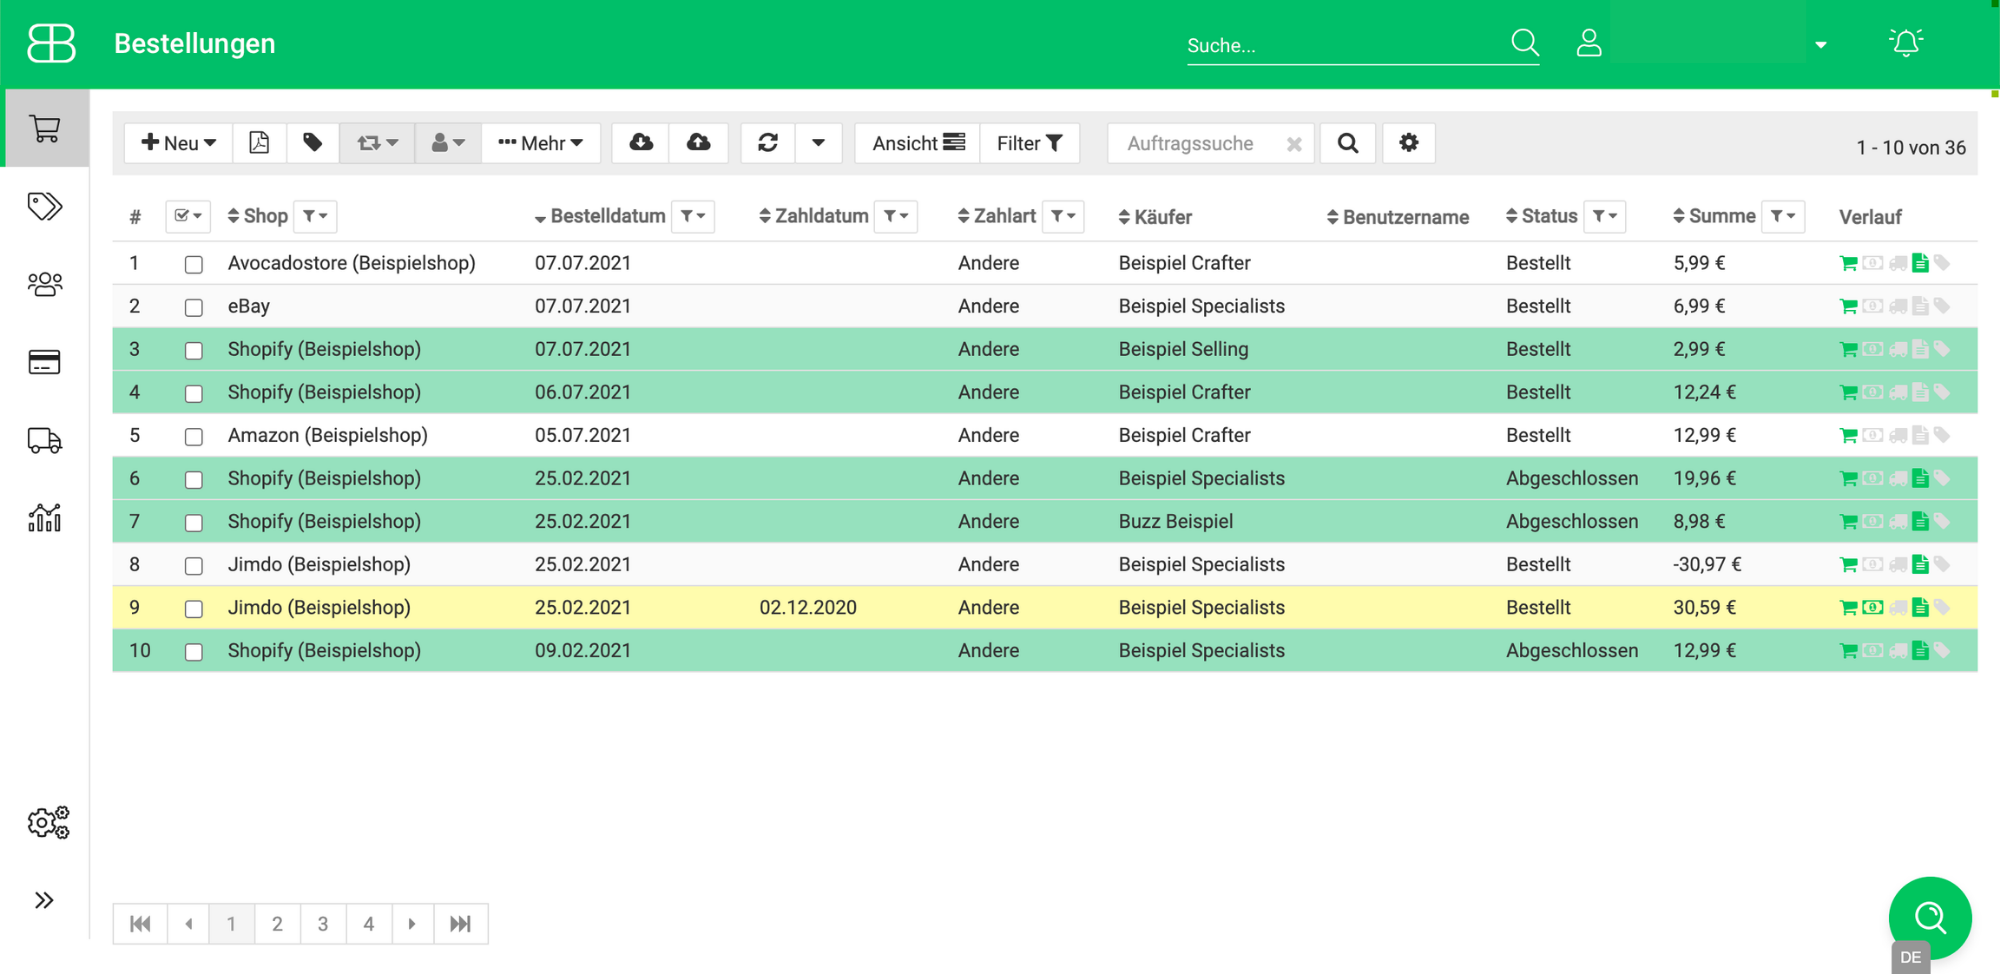Select the eBay order checkbox
This screenshot has height=974, width=2000.
[194, 307]
